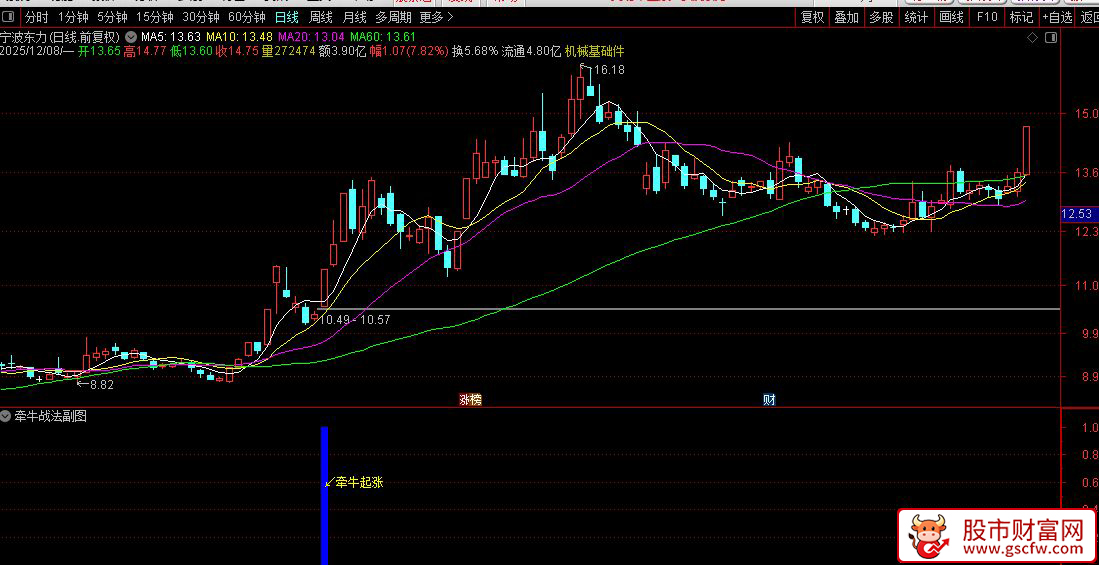The height and width of the screenshot is (565, 1099).
Task: Open the 统计 statistics tool
Action: coord(916,18)
